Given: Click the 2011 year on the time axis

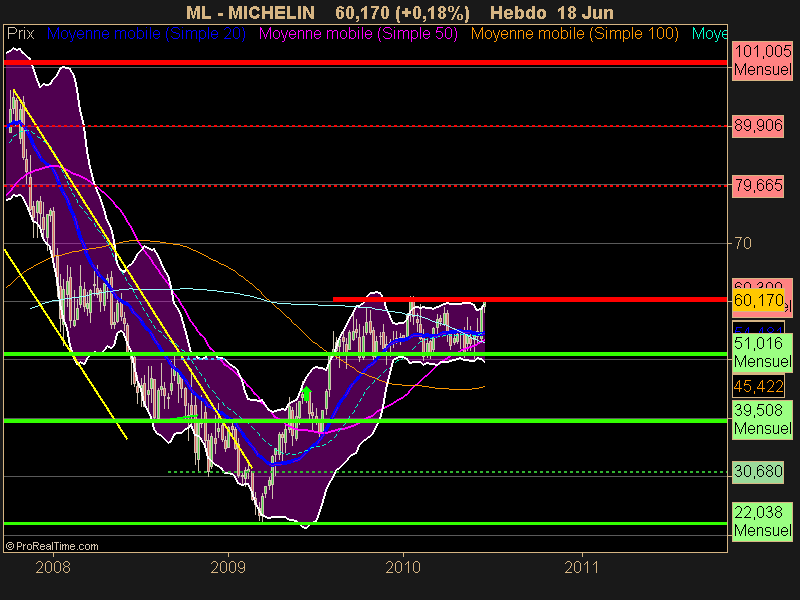Looking at the screenshot, I should pos(582,567).
